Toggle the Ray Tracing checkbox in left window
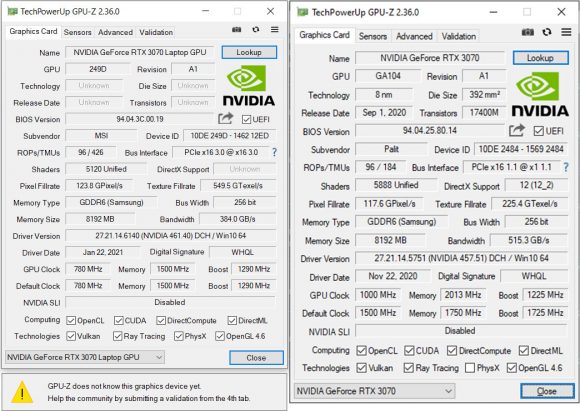 click(x=118, y=336)
